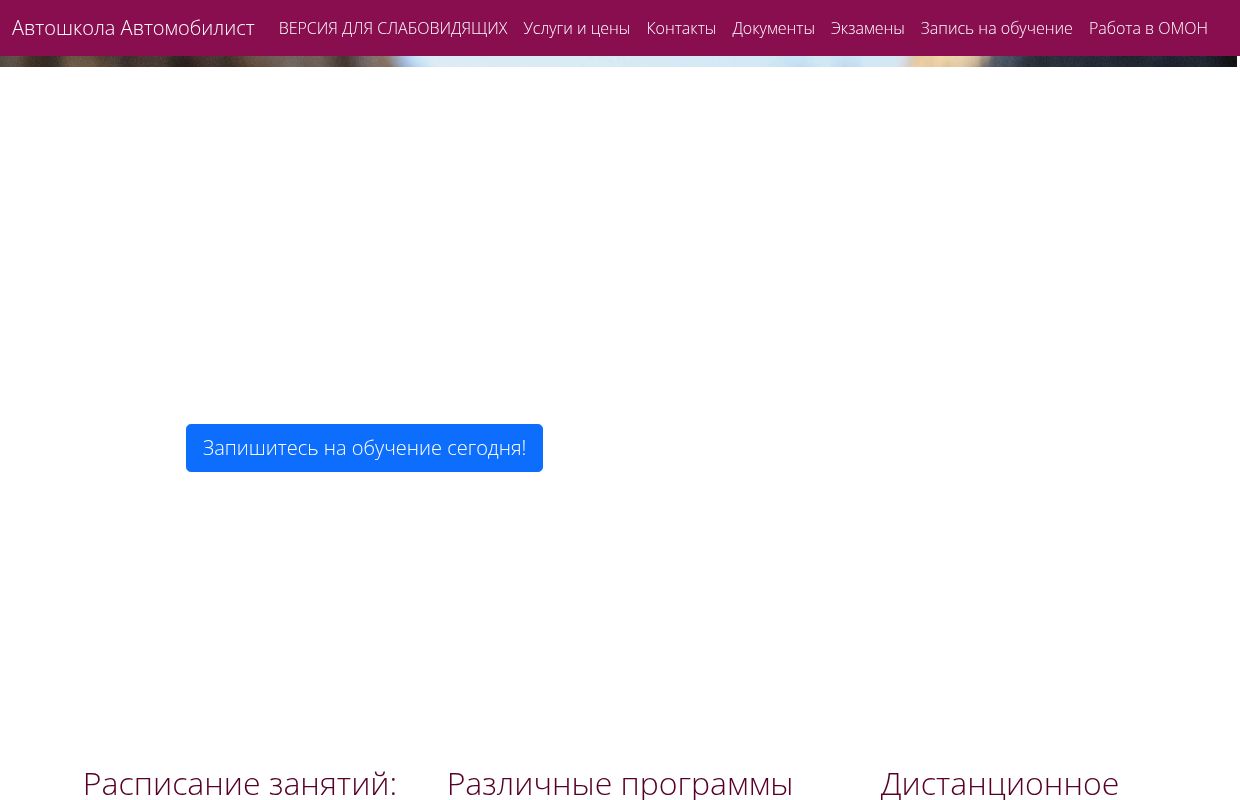This screenshot has width=1240, height=800.
Task: Open contacts via the navigation bar
Action: tap(681, 28)
